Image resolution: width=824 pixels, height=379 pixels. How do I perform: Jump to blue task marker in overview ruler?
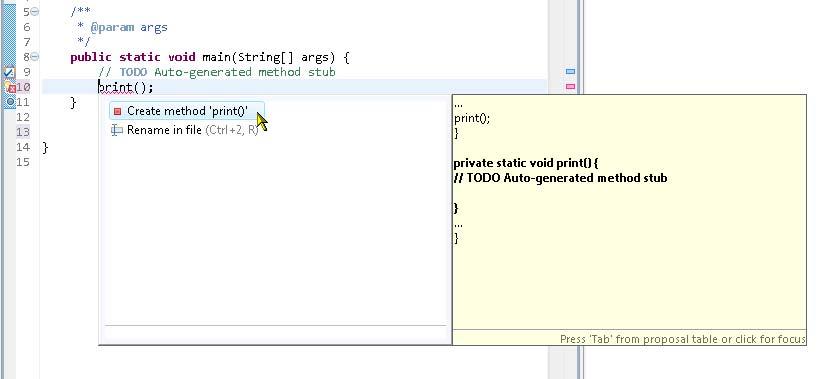570,71
